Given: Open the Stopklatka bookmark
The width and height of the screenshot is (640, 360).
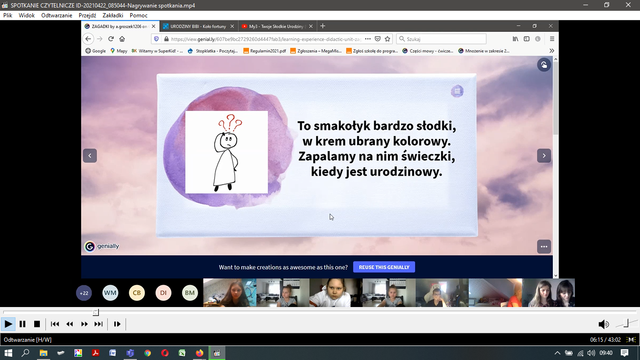Looking at the screenshot, I should (x=213, y=51).
